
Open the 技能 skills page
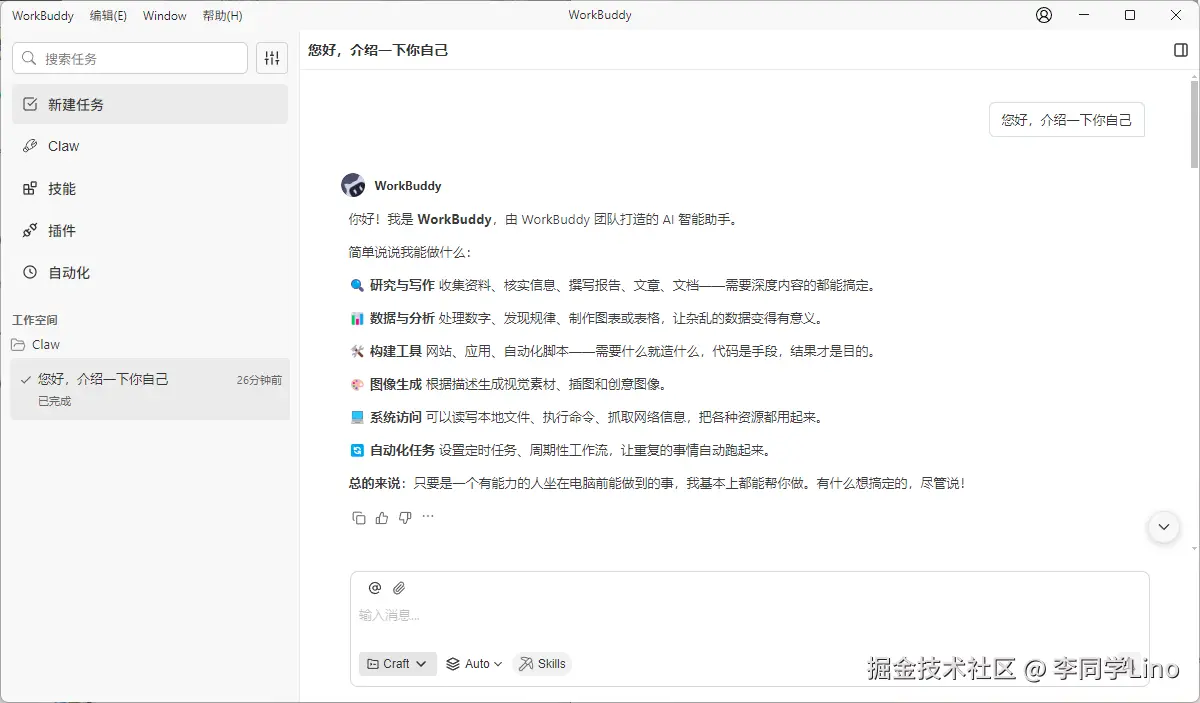coord(150,188)
